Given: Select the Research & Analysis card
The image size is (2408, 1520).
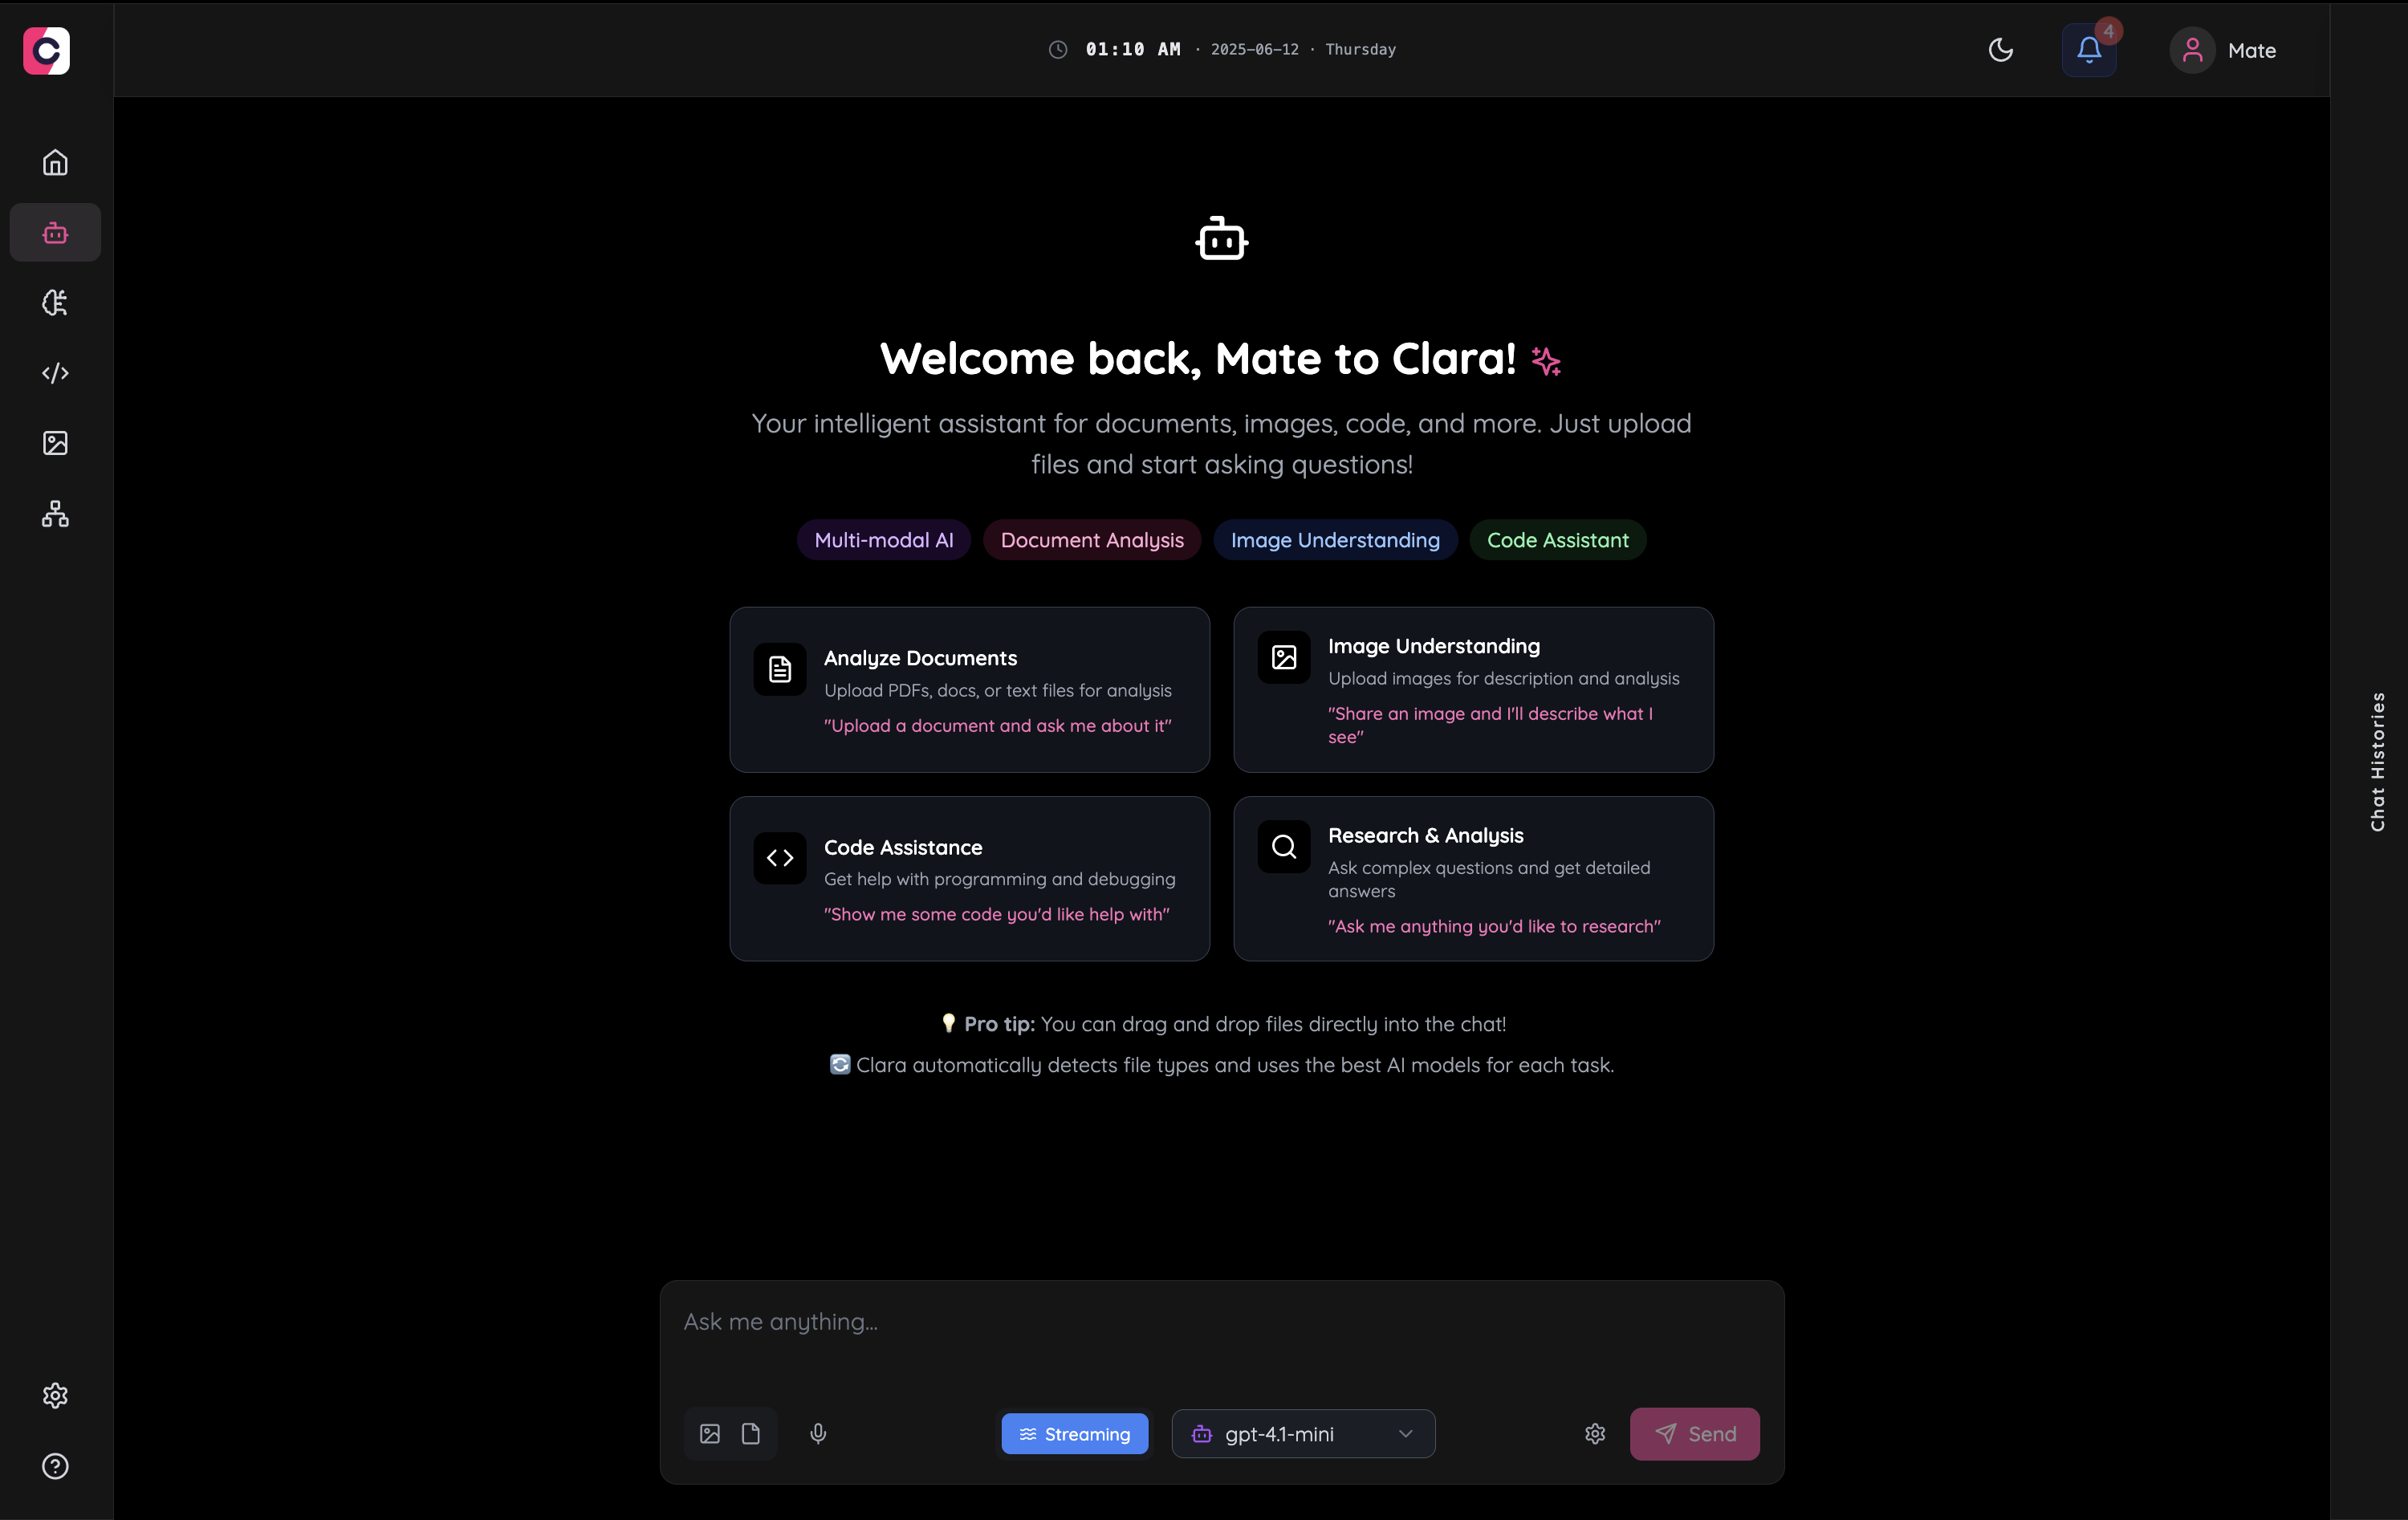Looking at the screenshot, I should pyautogui.click(x=1473, y=879).
